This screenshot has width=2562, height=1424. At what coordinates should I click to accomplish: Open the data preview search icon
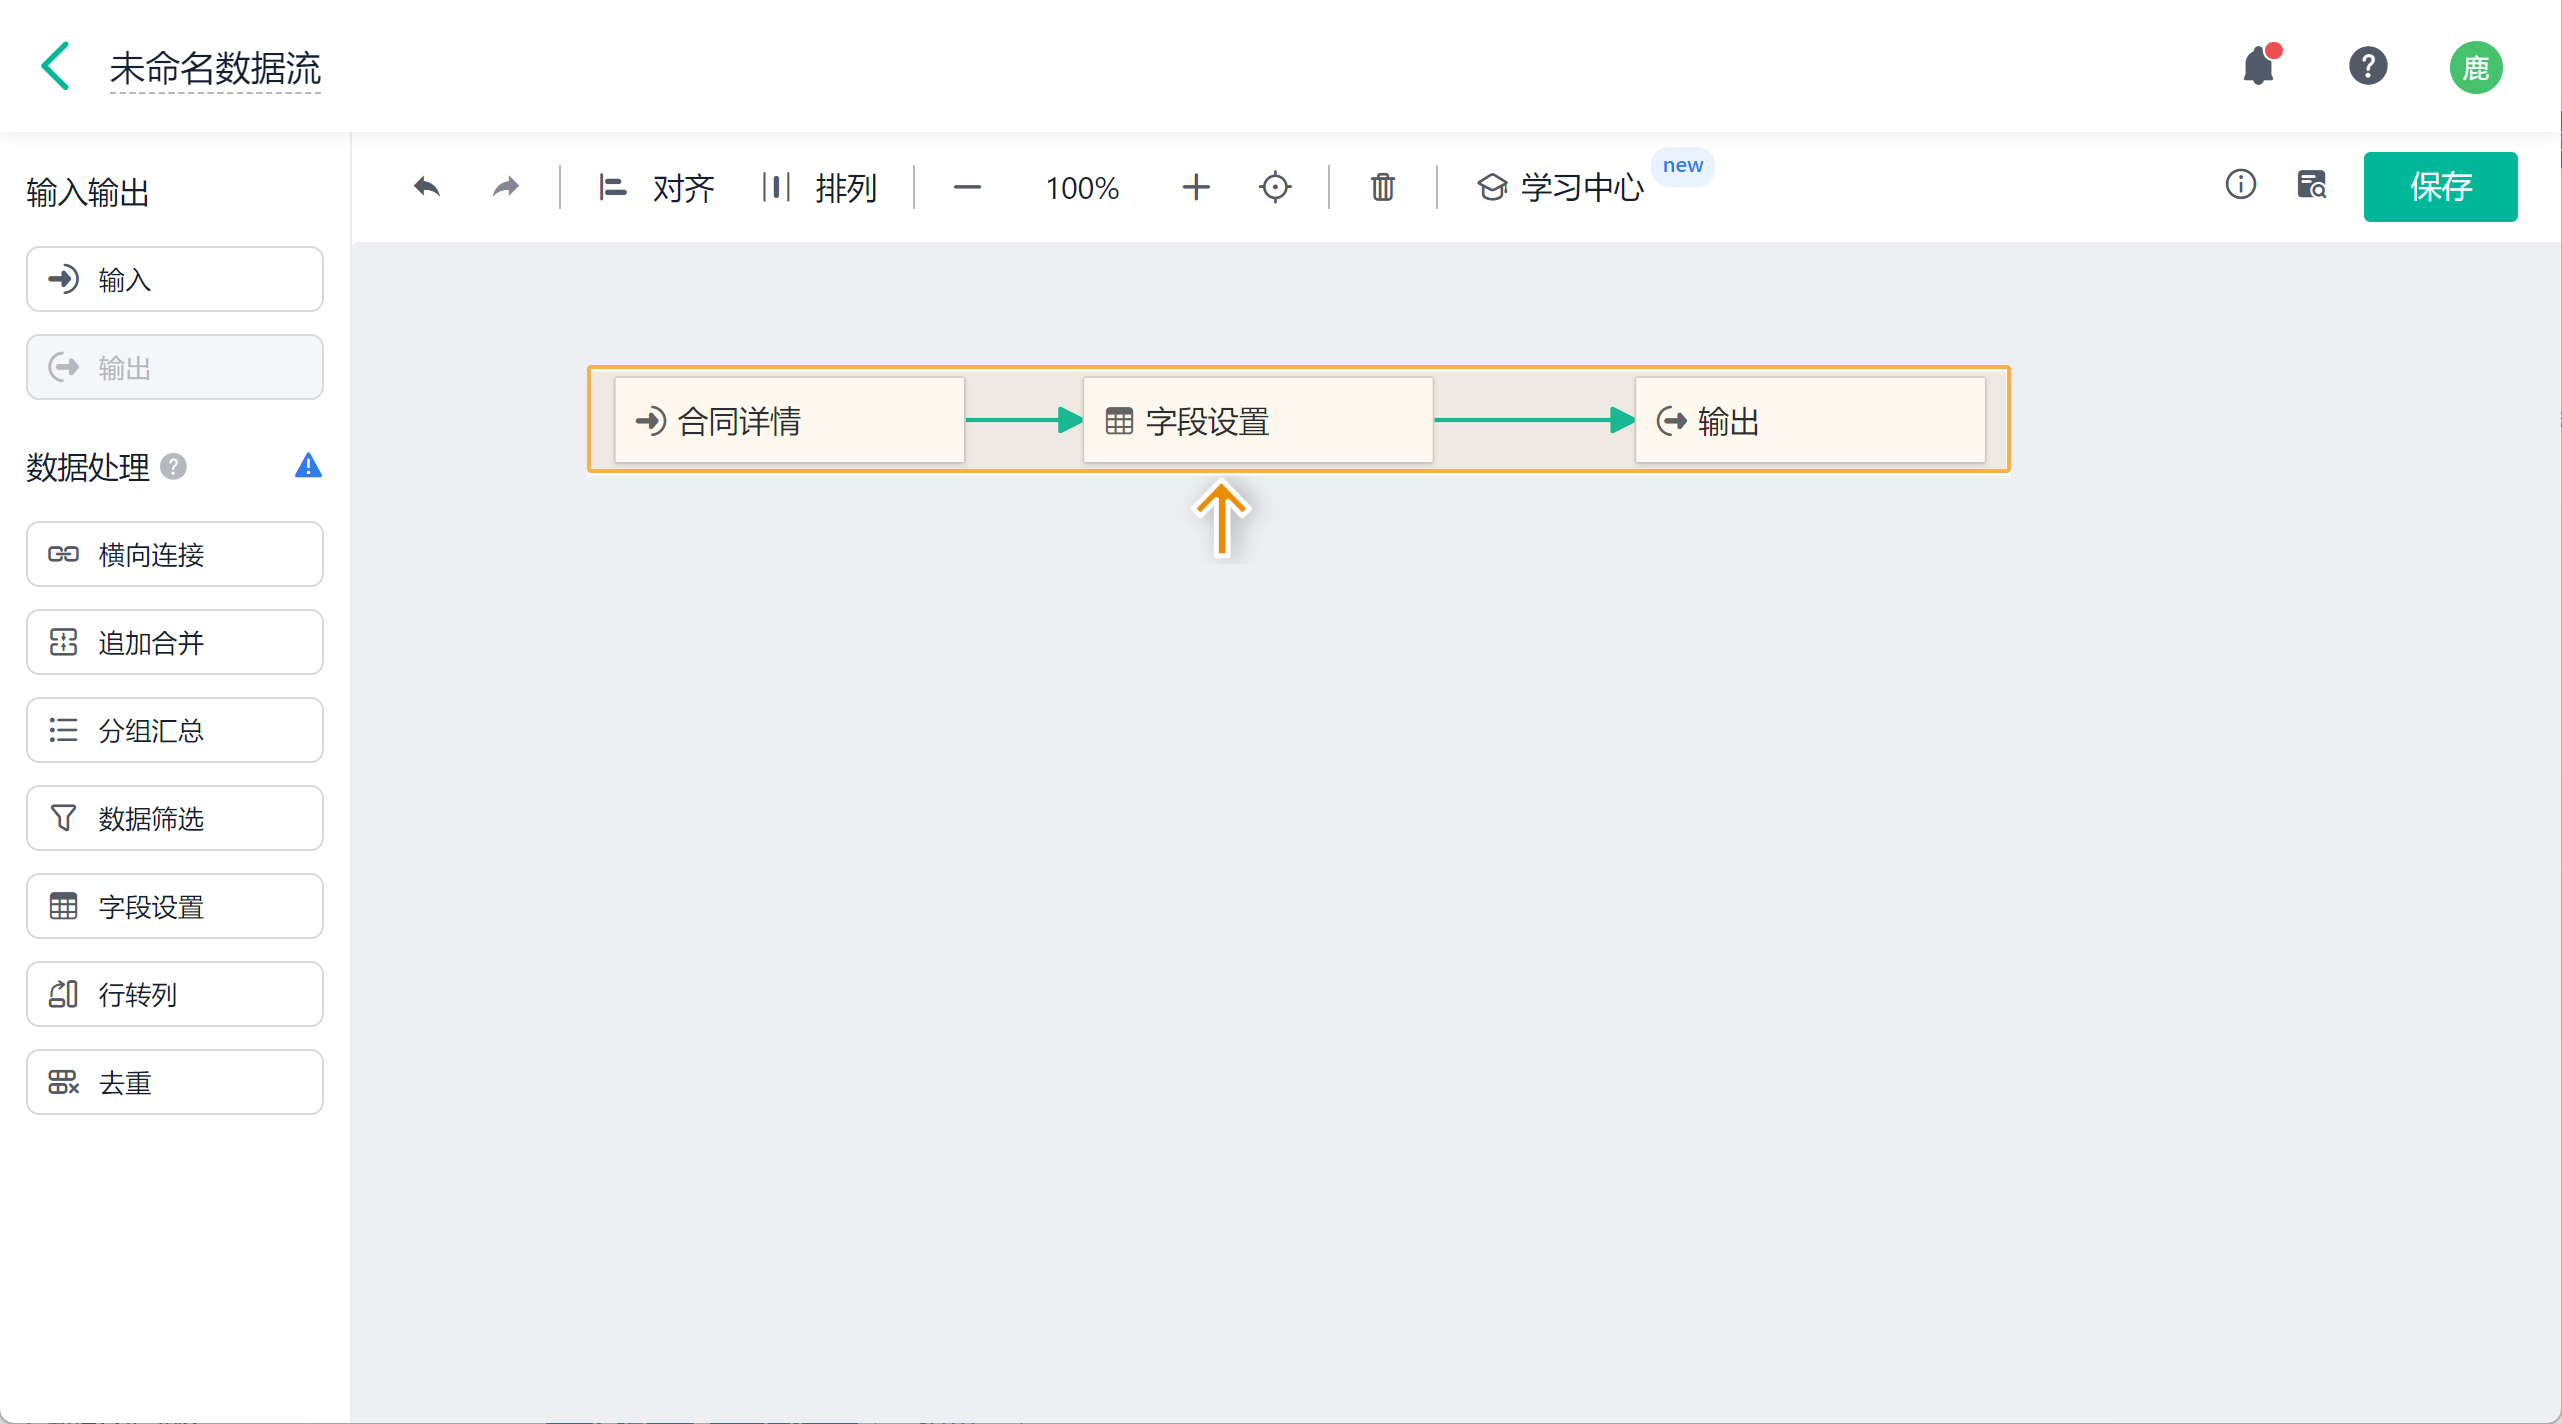click(x=2311, y=185)
